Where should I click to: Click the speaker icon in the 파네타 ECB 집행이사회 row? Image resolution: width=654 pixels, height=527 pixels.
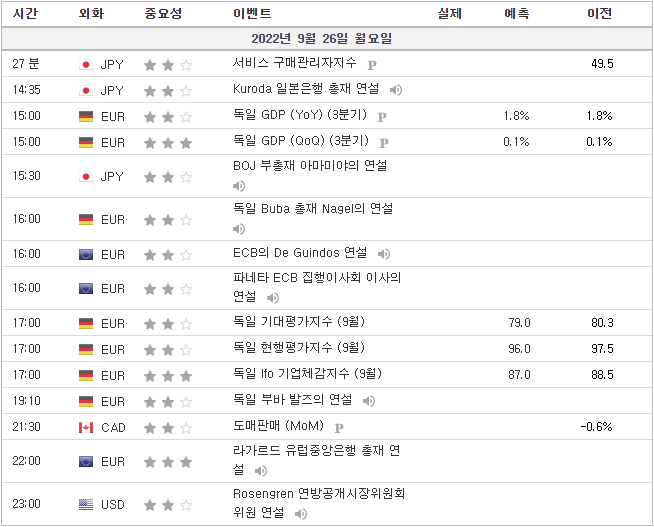pos(273,298)
